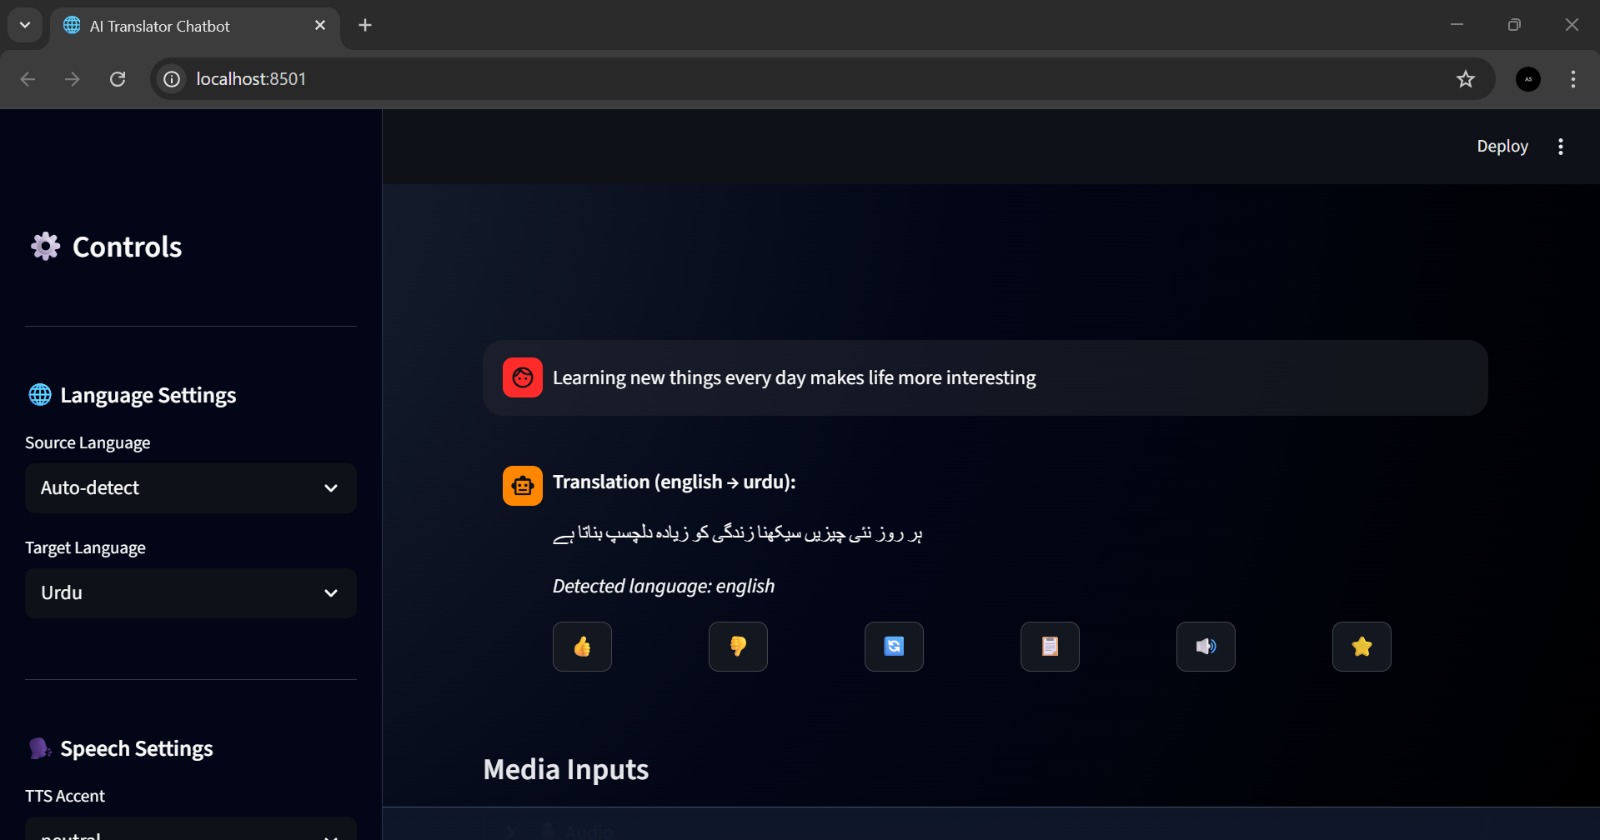The width and height of the screenshot is (1600, 840).
Task: Open the tab search dropdown arrow
Action: tap(25, 25)
